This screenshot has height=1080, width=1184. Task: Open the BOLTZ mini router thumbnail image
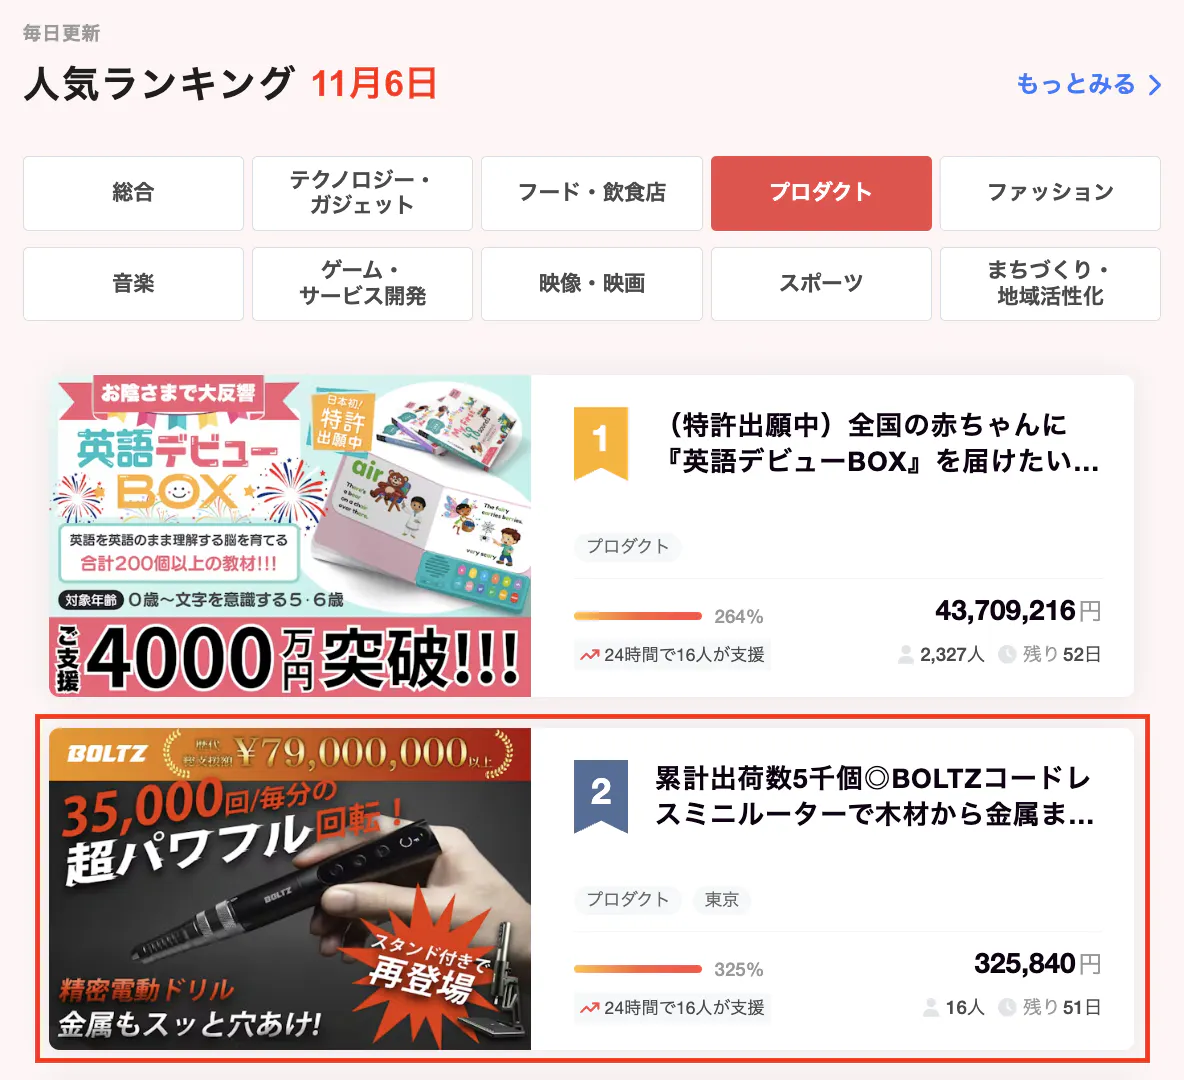point(290,889)
